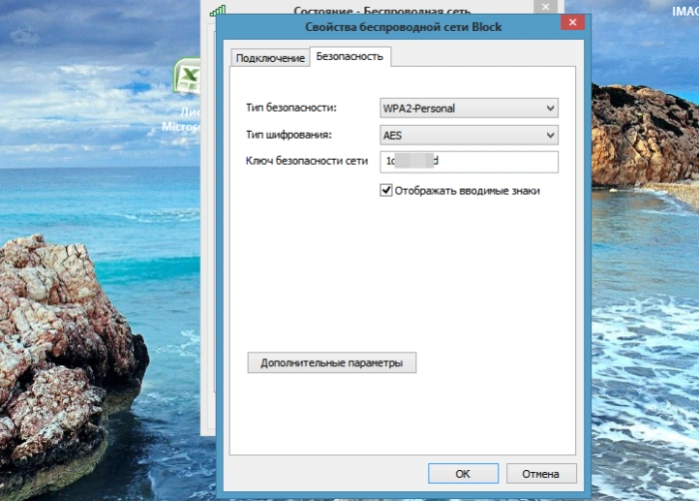The height and width of the screenshot is (501, 699).
Task: Close the background wireless status window
Action: tap(546, 7)
